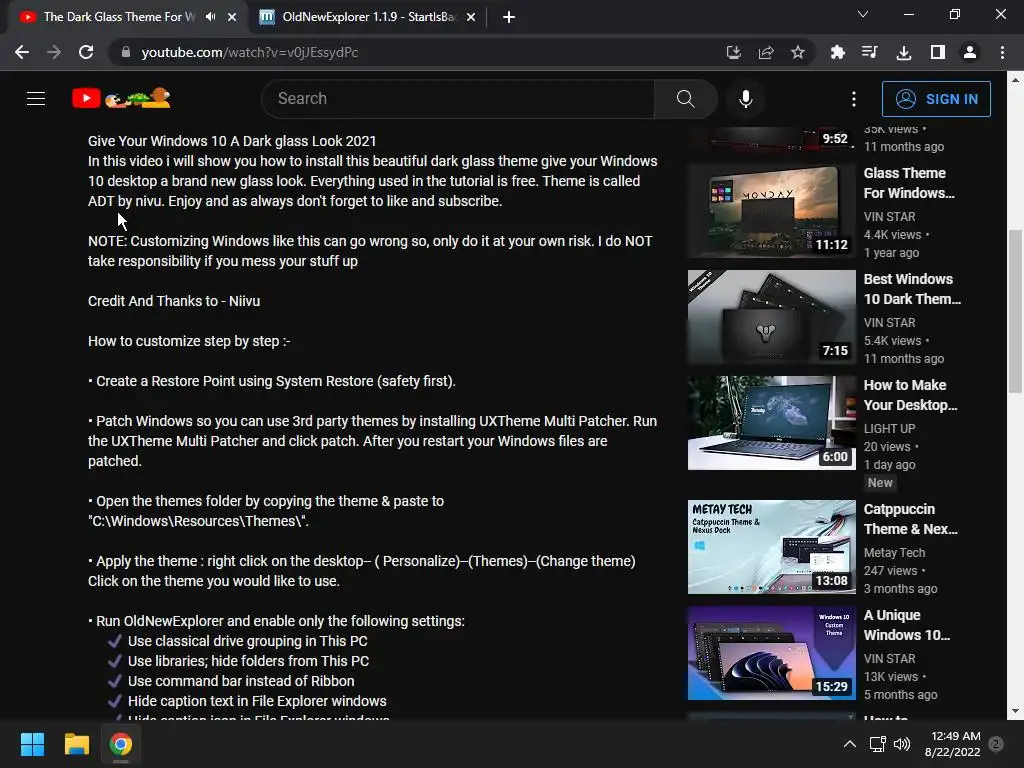
Task: Open Metay Tech channel name
Action: [894, 552]
